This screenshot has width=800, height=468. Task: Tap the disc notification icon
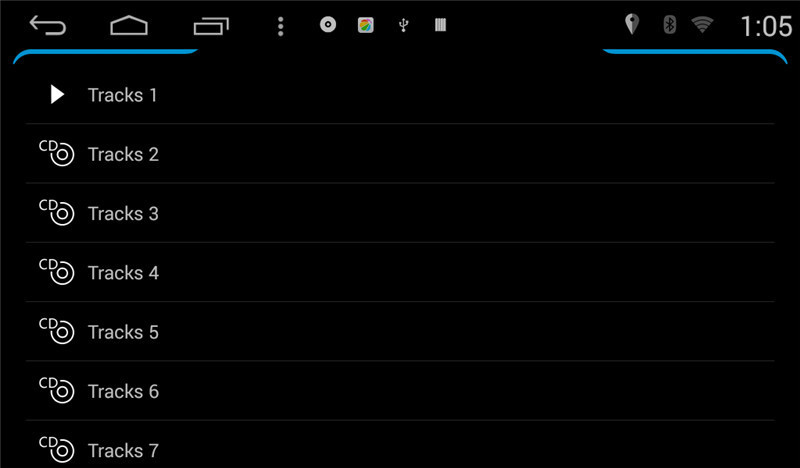[328, 24]
